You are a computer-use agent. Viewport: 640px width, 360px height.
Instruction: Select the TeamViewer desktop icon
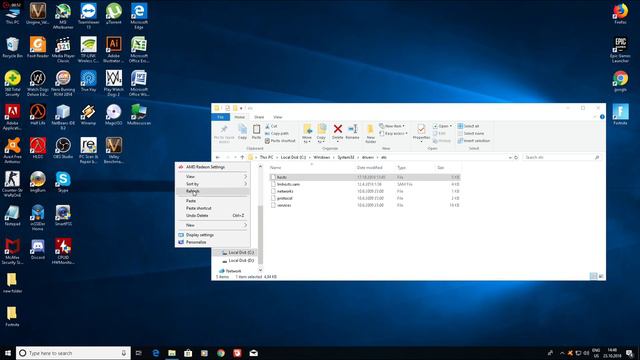click(88, 16)
